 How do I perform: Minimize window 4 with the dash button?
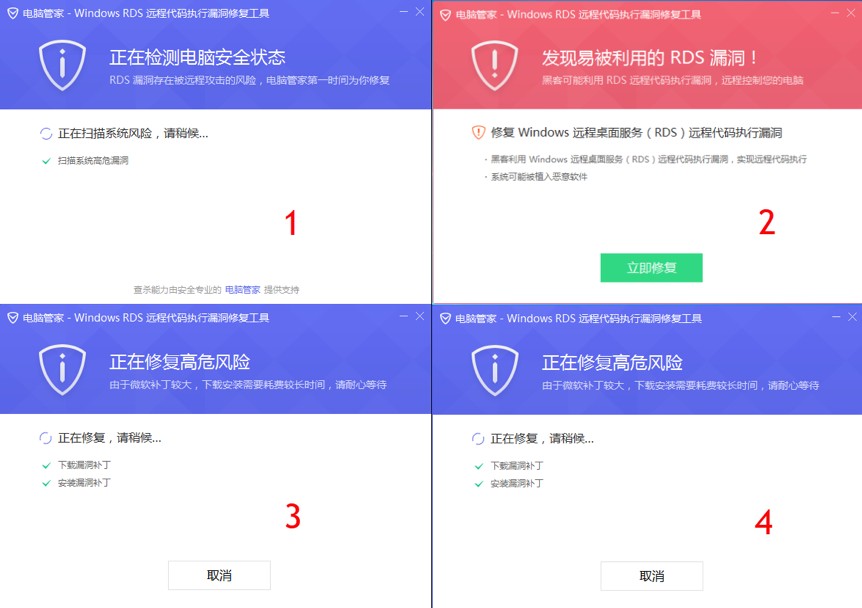pos(836,317)
